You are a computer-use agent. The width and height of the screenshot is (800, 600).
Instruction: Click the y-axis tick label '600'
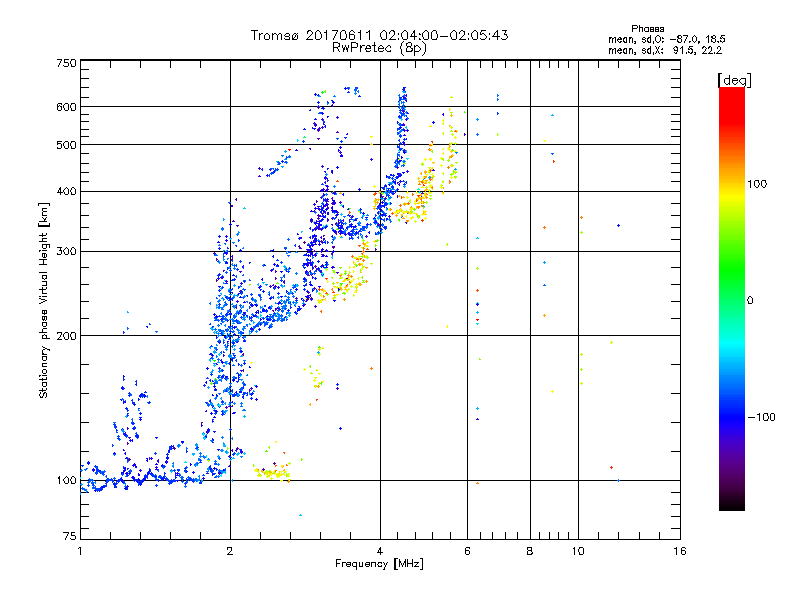[x=66, y=107]
